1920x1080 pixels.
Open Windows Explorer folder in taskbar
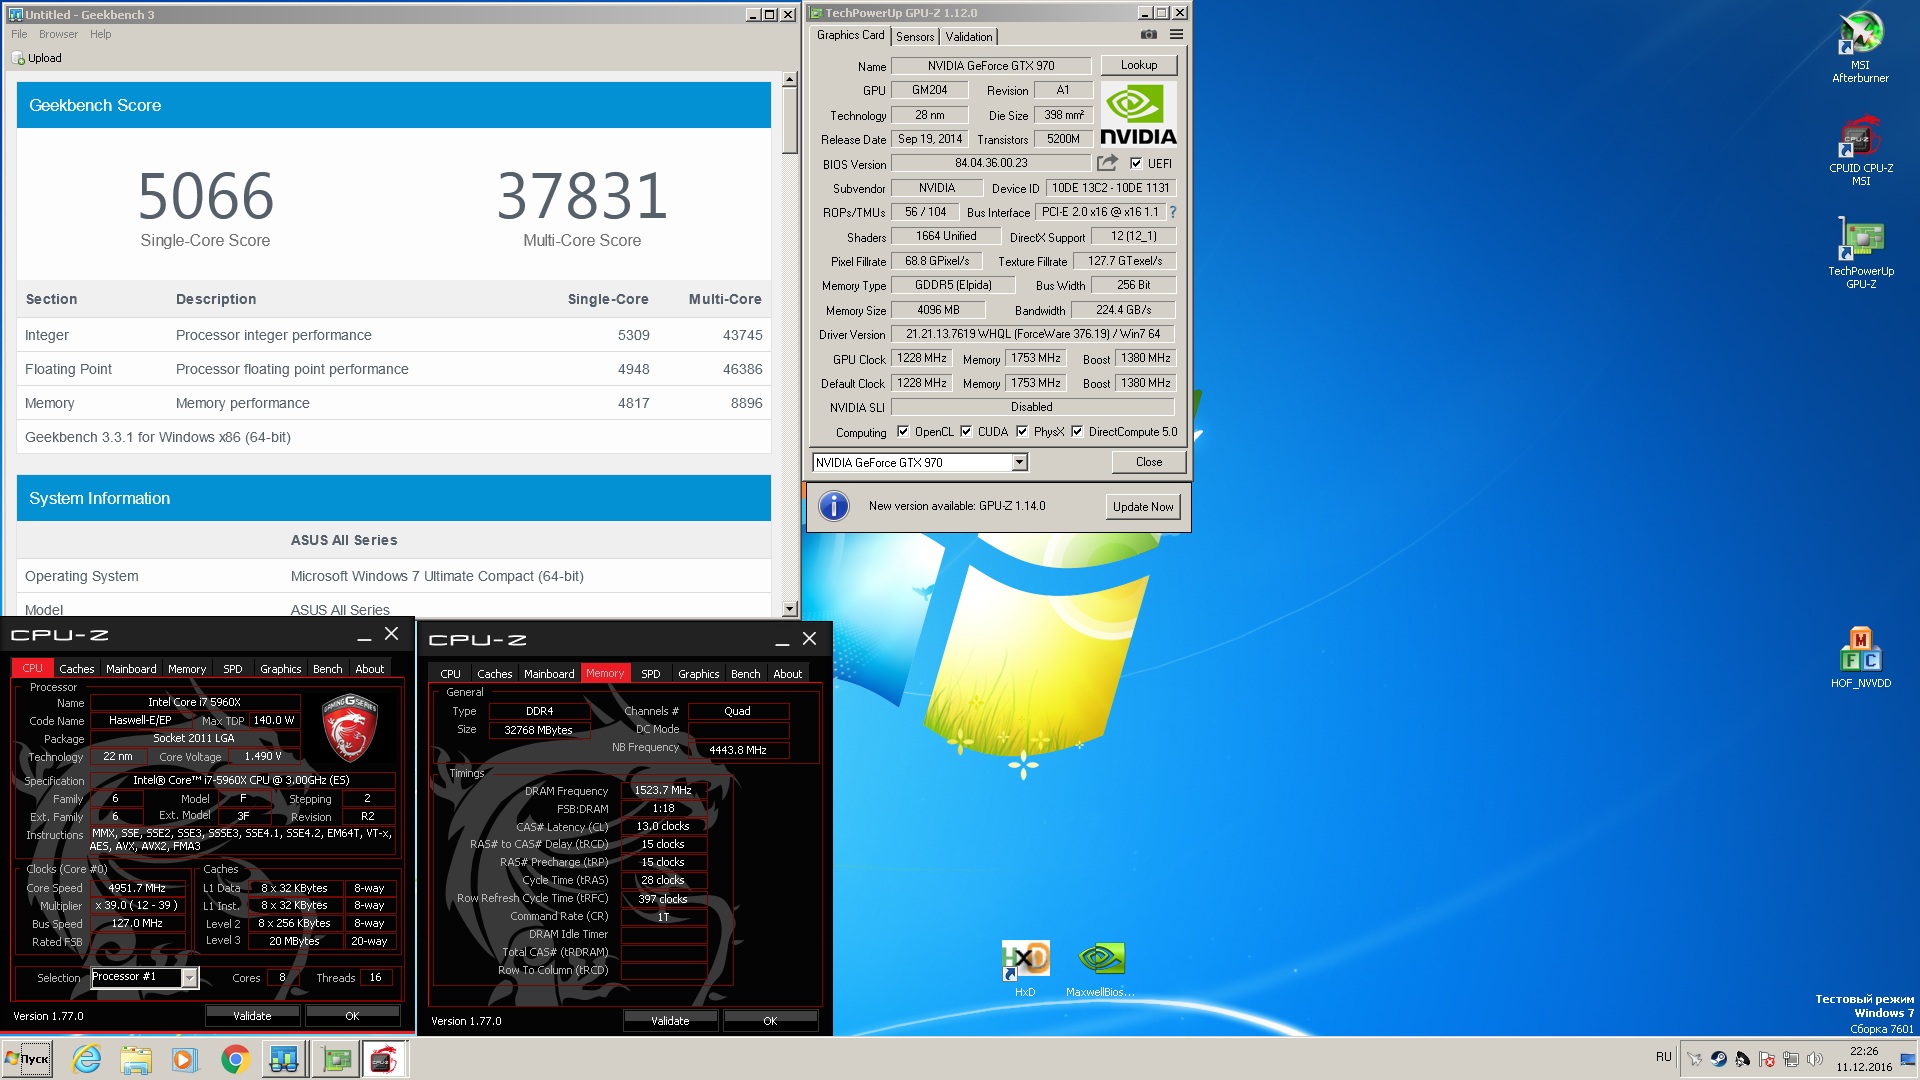(x=136, y=1059)
